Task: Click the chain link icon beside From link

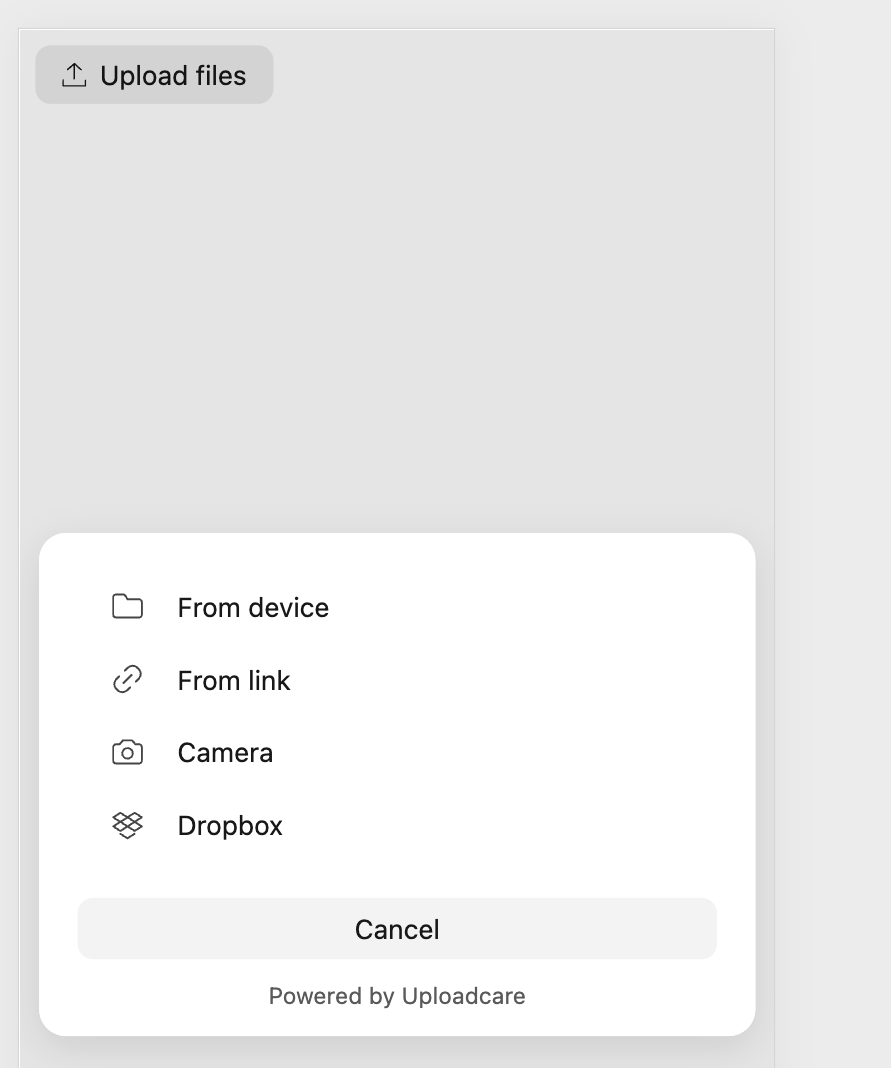Action: click(x=127, y=679)
